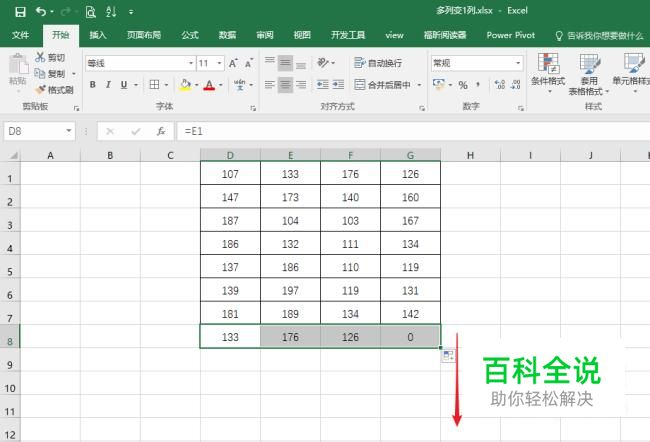650x442 pixels.
Task: Open the Customize Quick Access Toolbar dropdown
Action: tap(131, 12)
